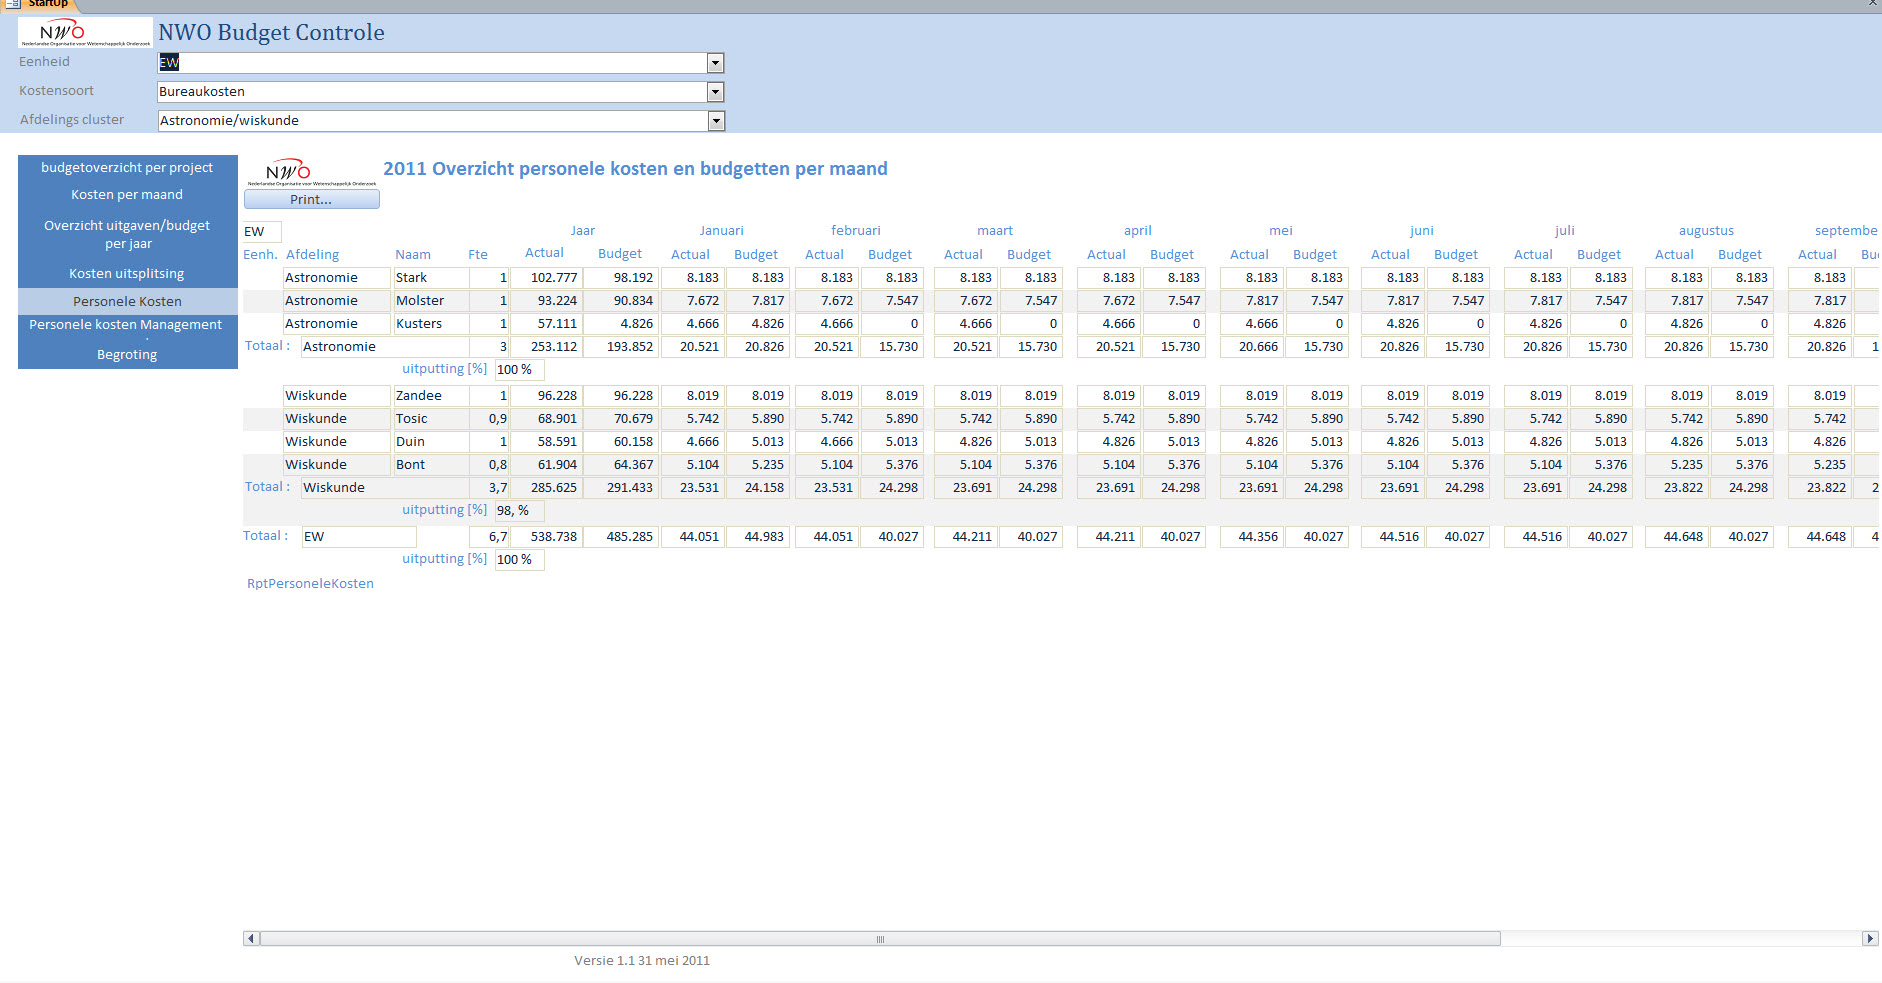Open budgetoverzicht per project menu item
This screenshot has width=1882, height=983.
(x=127, y=168)
